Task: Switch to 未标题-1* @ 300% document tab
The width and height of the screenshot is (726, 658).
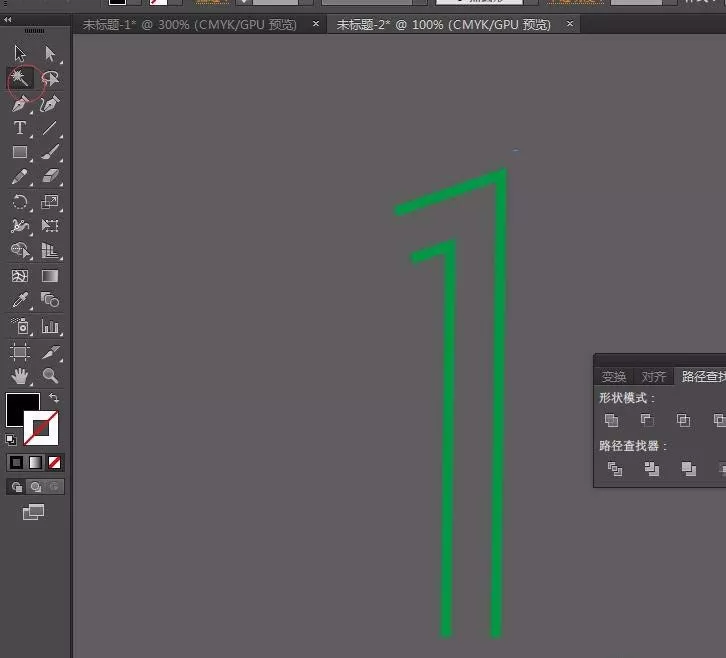Action: tap(189, 25)
